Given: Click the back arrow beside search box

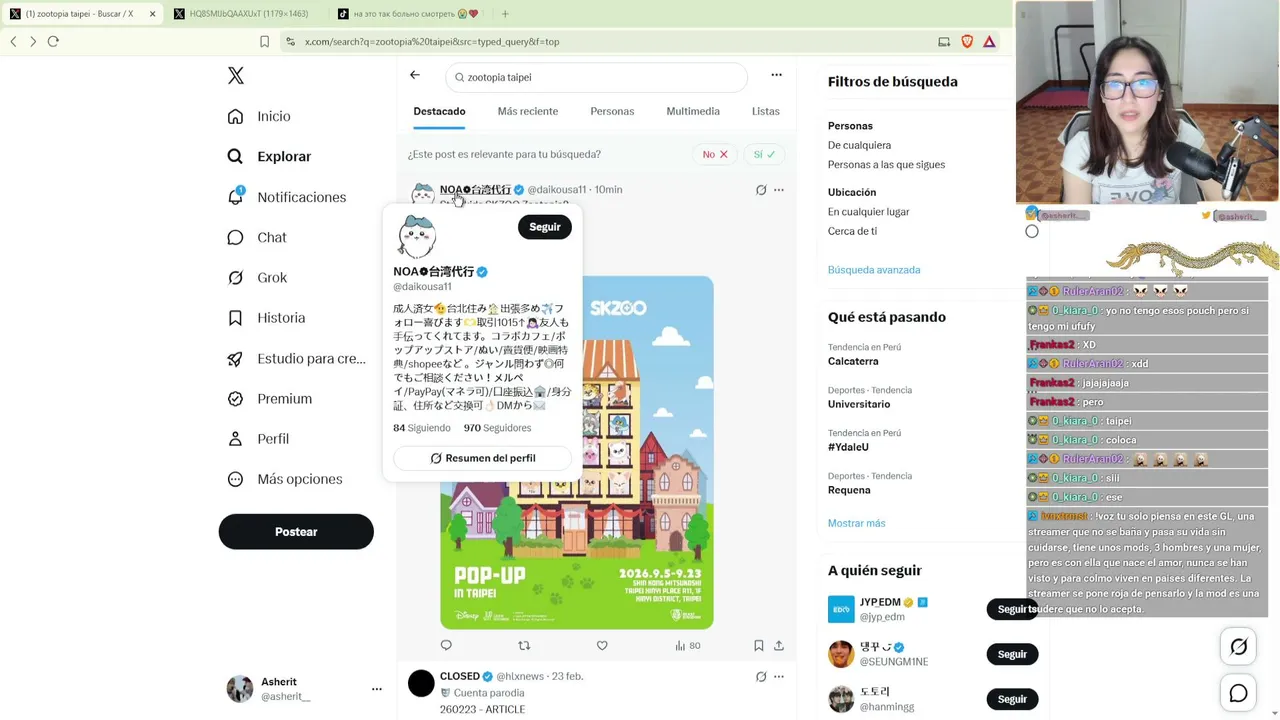Looking at the screenshot, I should click(x=415, y=75).
